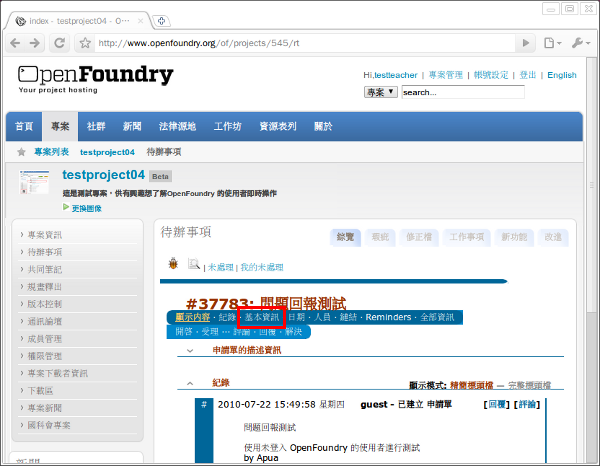Image resolution: width=600 pixels, height=466 pixels.
Task: Switch to the 新功能 tab
Action: [514, 237]
